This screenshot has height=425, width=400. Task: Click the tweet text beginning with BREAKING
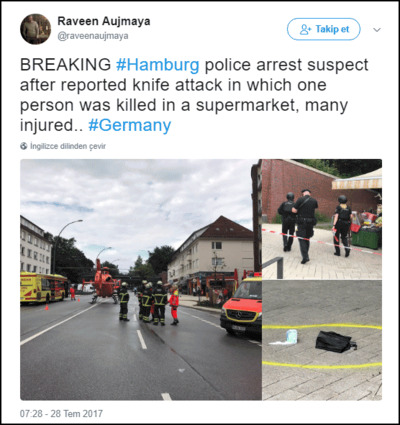pyautogui.click(x=194, y=95)
